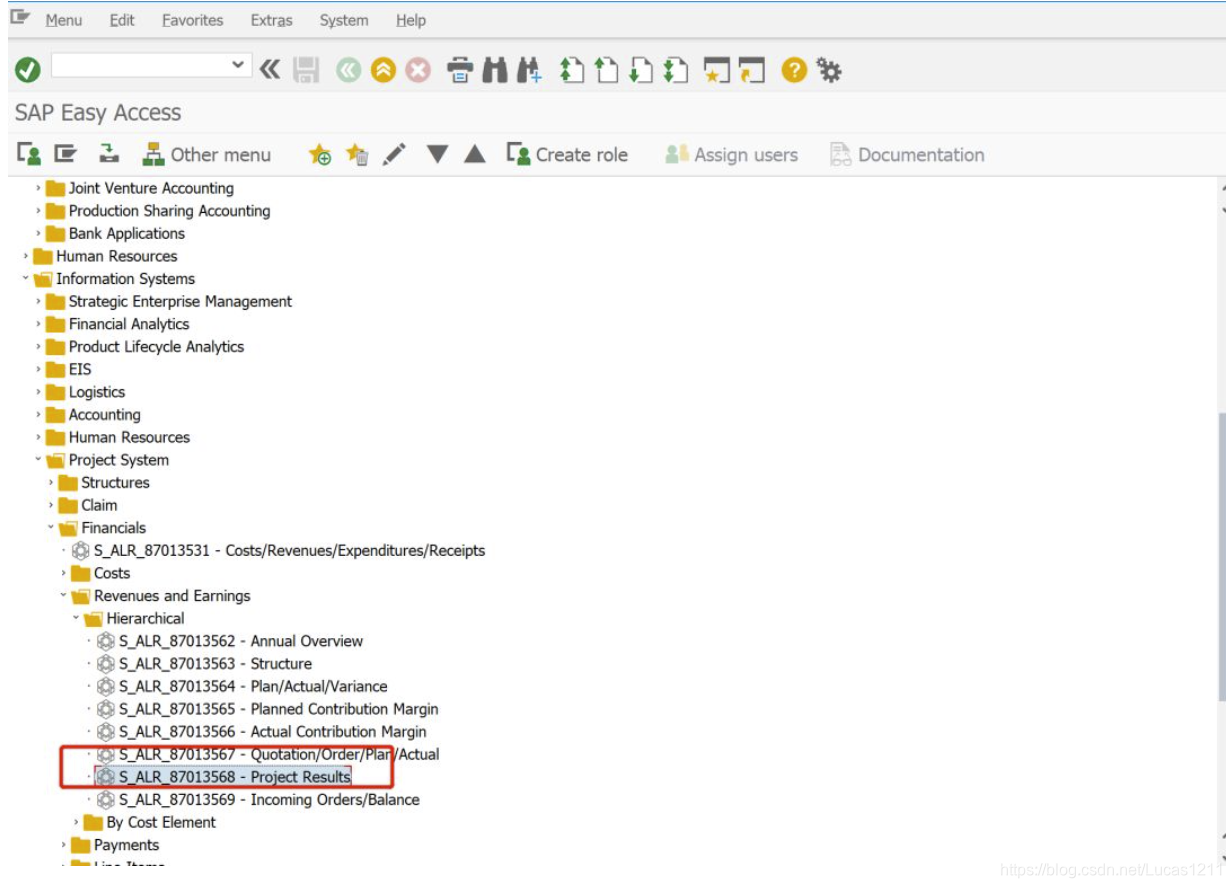Expand the Strategic Enterprise Management folder

coord(39,301)
